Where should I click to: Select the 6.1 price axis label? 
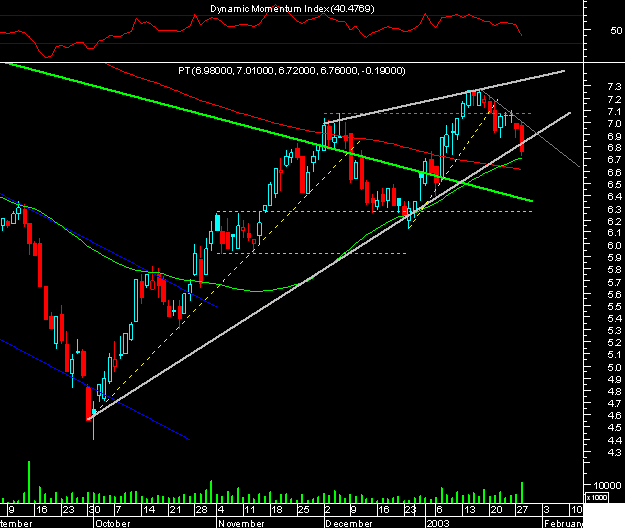coord(614,233)
